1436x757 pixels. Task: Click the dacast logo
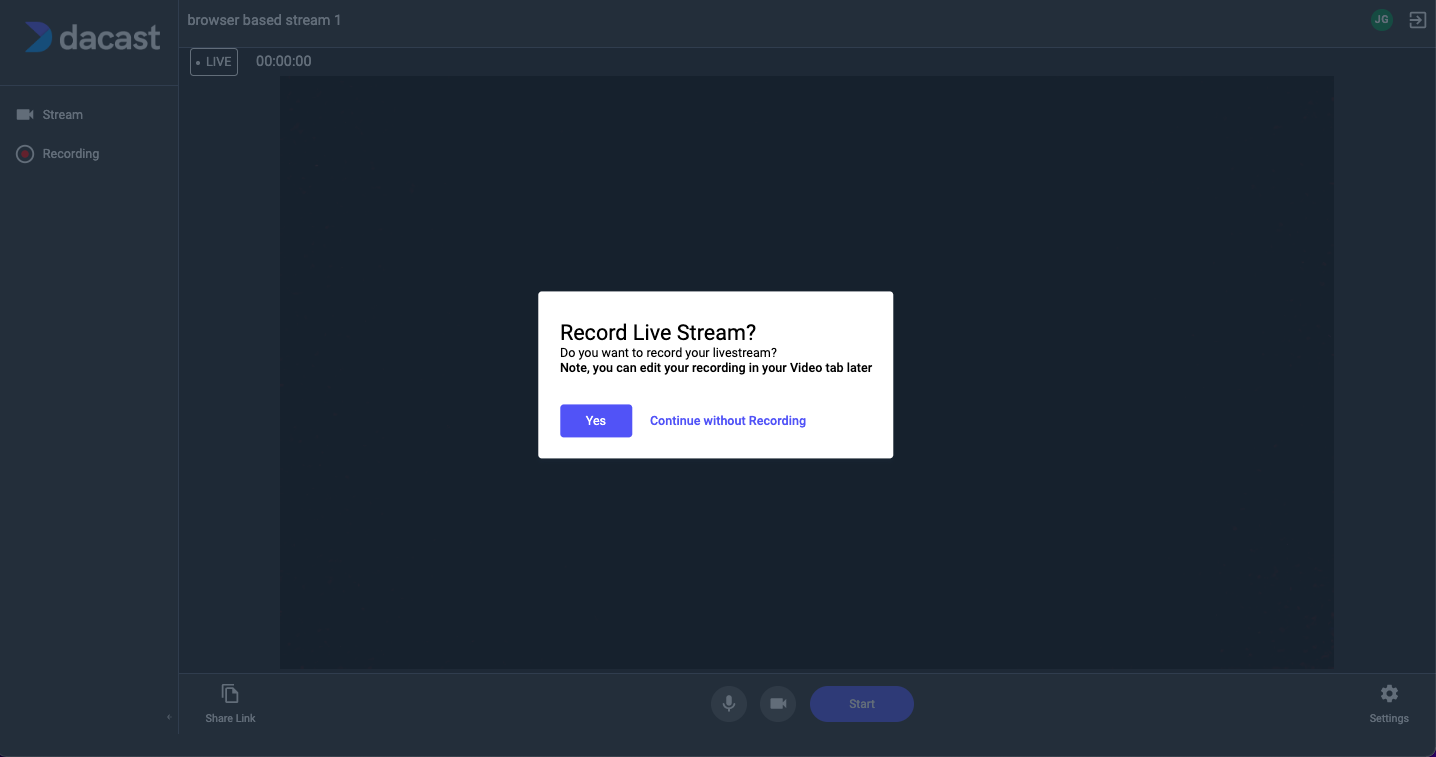(93, 37)
